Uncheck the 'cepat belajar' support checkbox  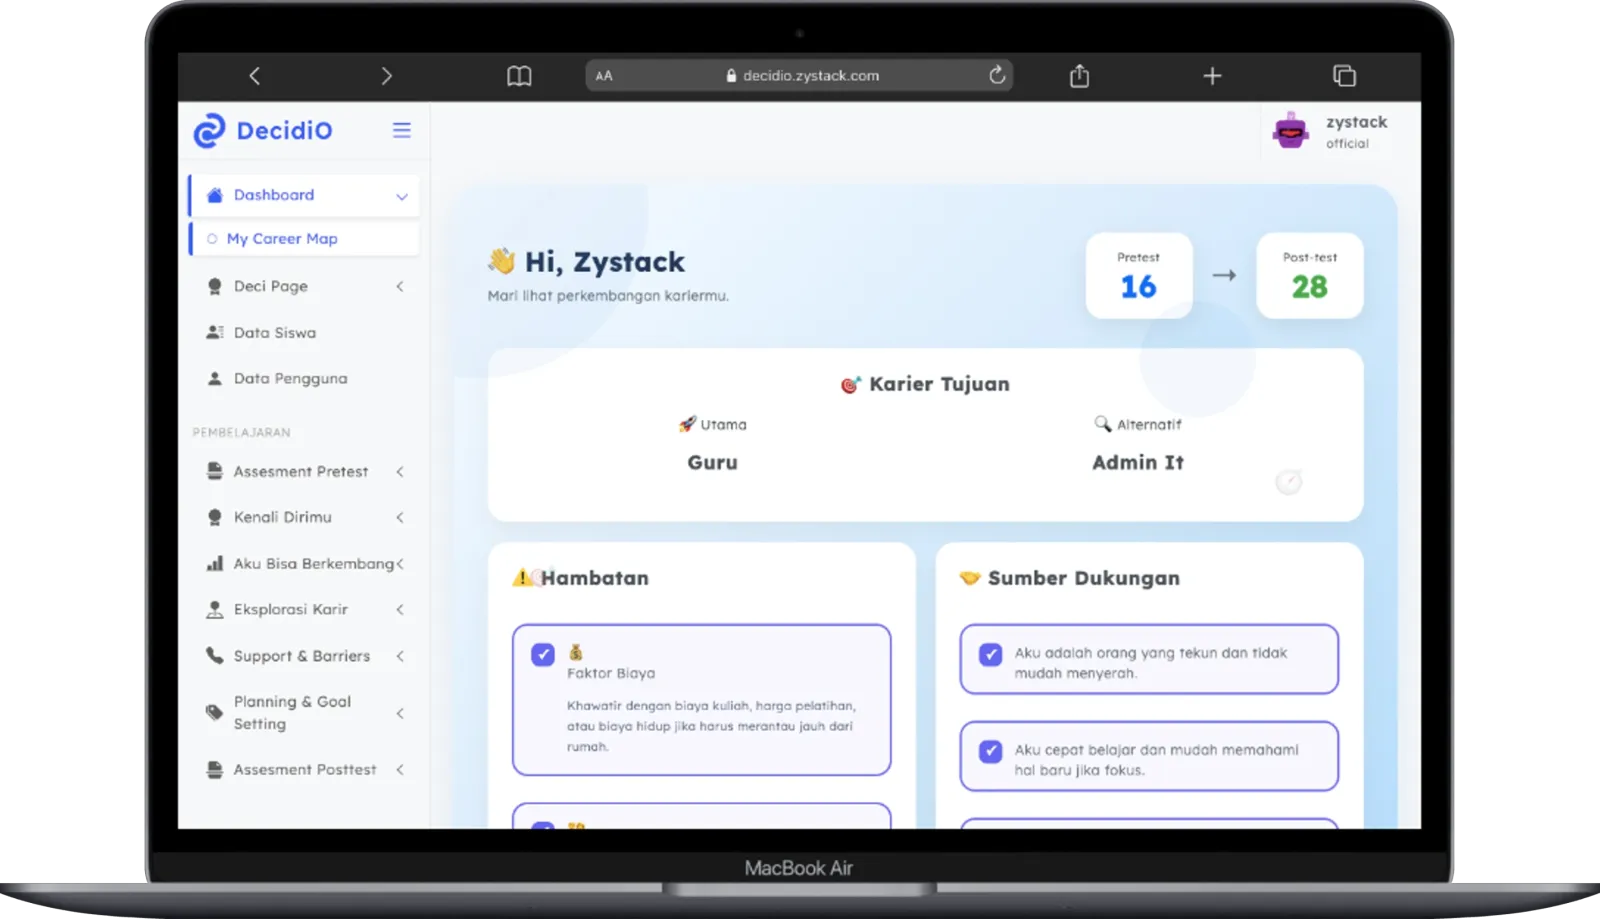click(990, 752)
